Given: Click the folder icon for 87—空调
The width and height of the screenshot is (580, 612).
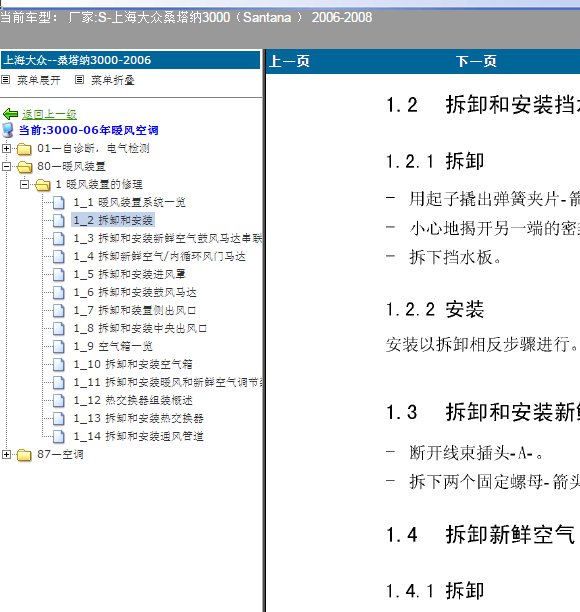Looking at the screenshot, I should pyautogui.click(x=24, y=455).
